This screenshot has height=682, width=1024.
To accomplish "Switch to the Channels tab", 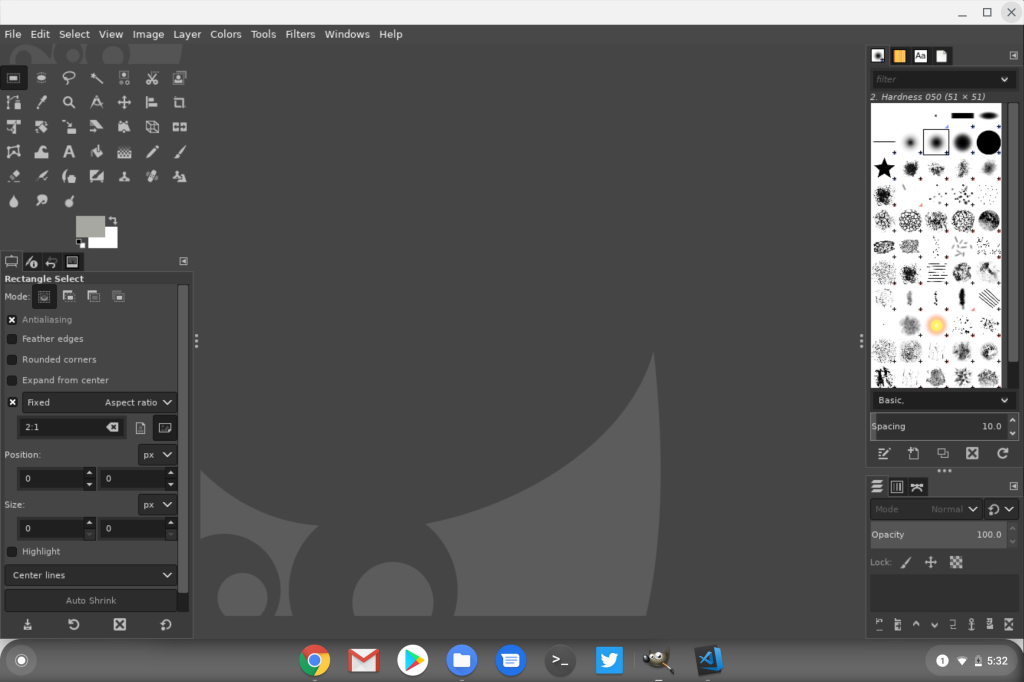I will tap(897, 486).
